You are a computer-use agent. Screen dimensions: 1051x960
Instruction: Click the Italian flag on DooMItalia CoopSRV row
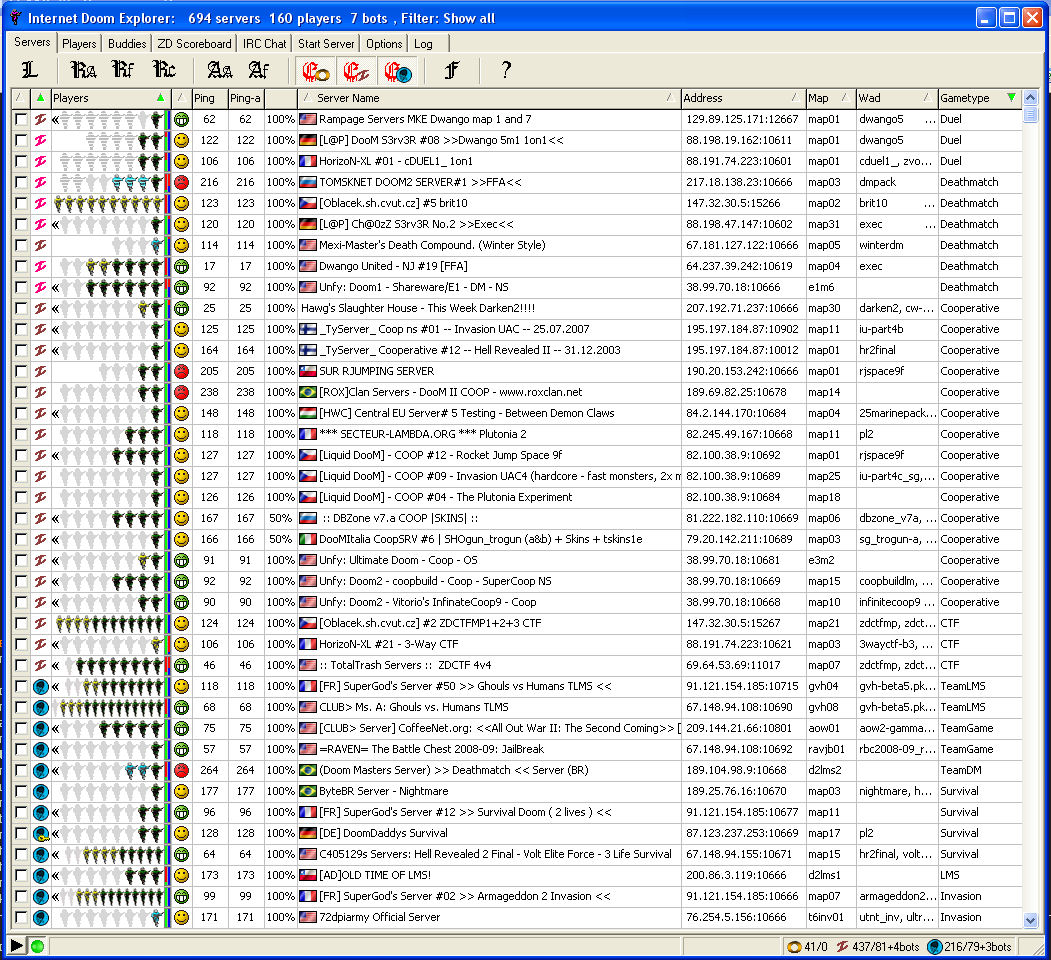(x=308, y=539)
